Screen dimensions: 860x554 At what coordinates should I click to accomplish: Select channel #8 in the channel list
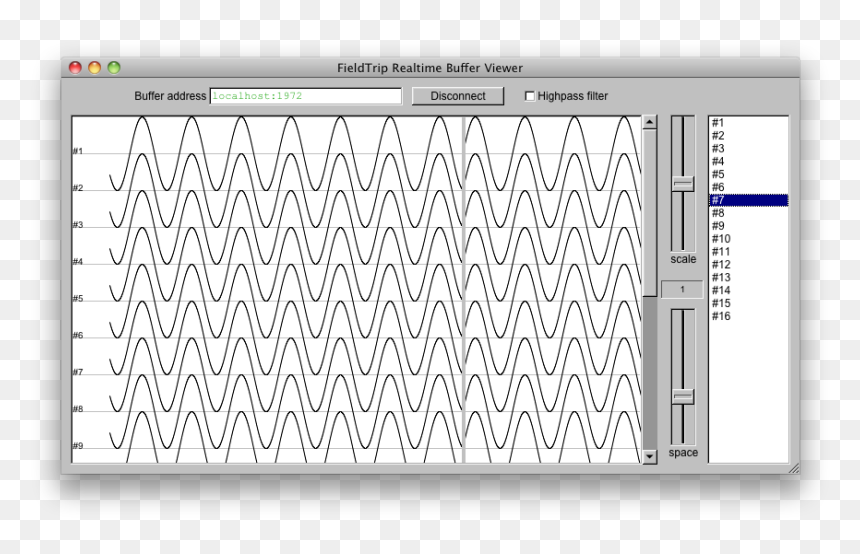click(749, 213)
